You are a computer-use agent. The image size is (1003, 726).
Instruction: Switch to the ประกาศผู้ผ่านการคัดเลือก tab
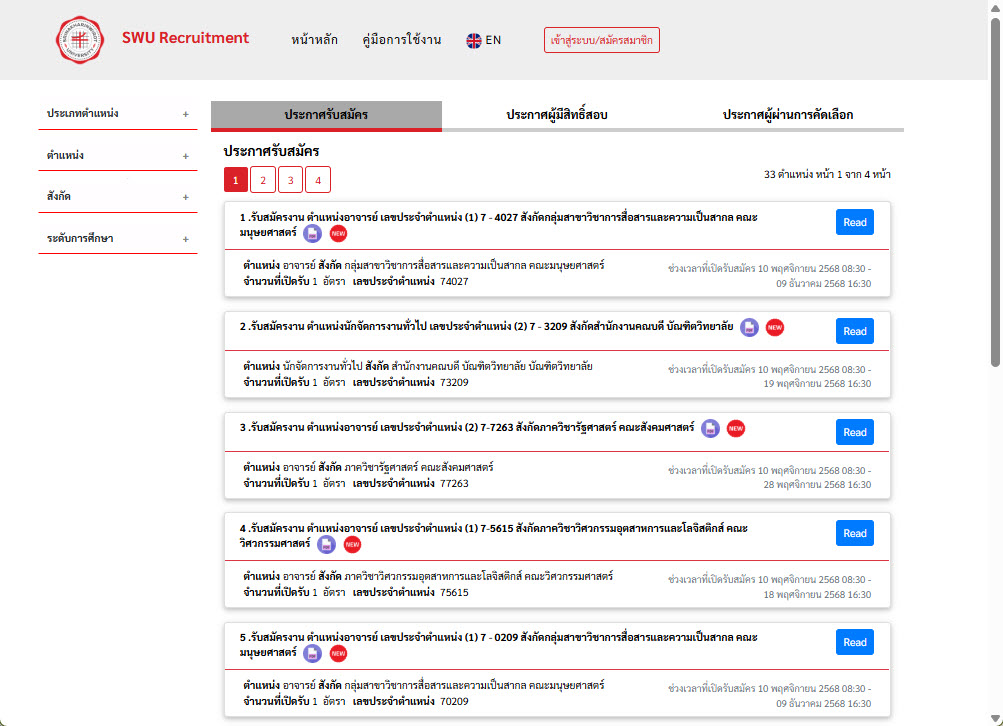coord(787,115)
